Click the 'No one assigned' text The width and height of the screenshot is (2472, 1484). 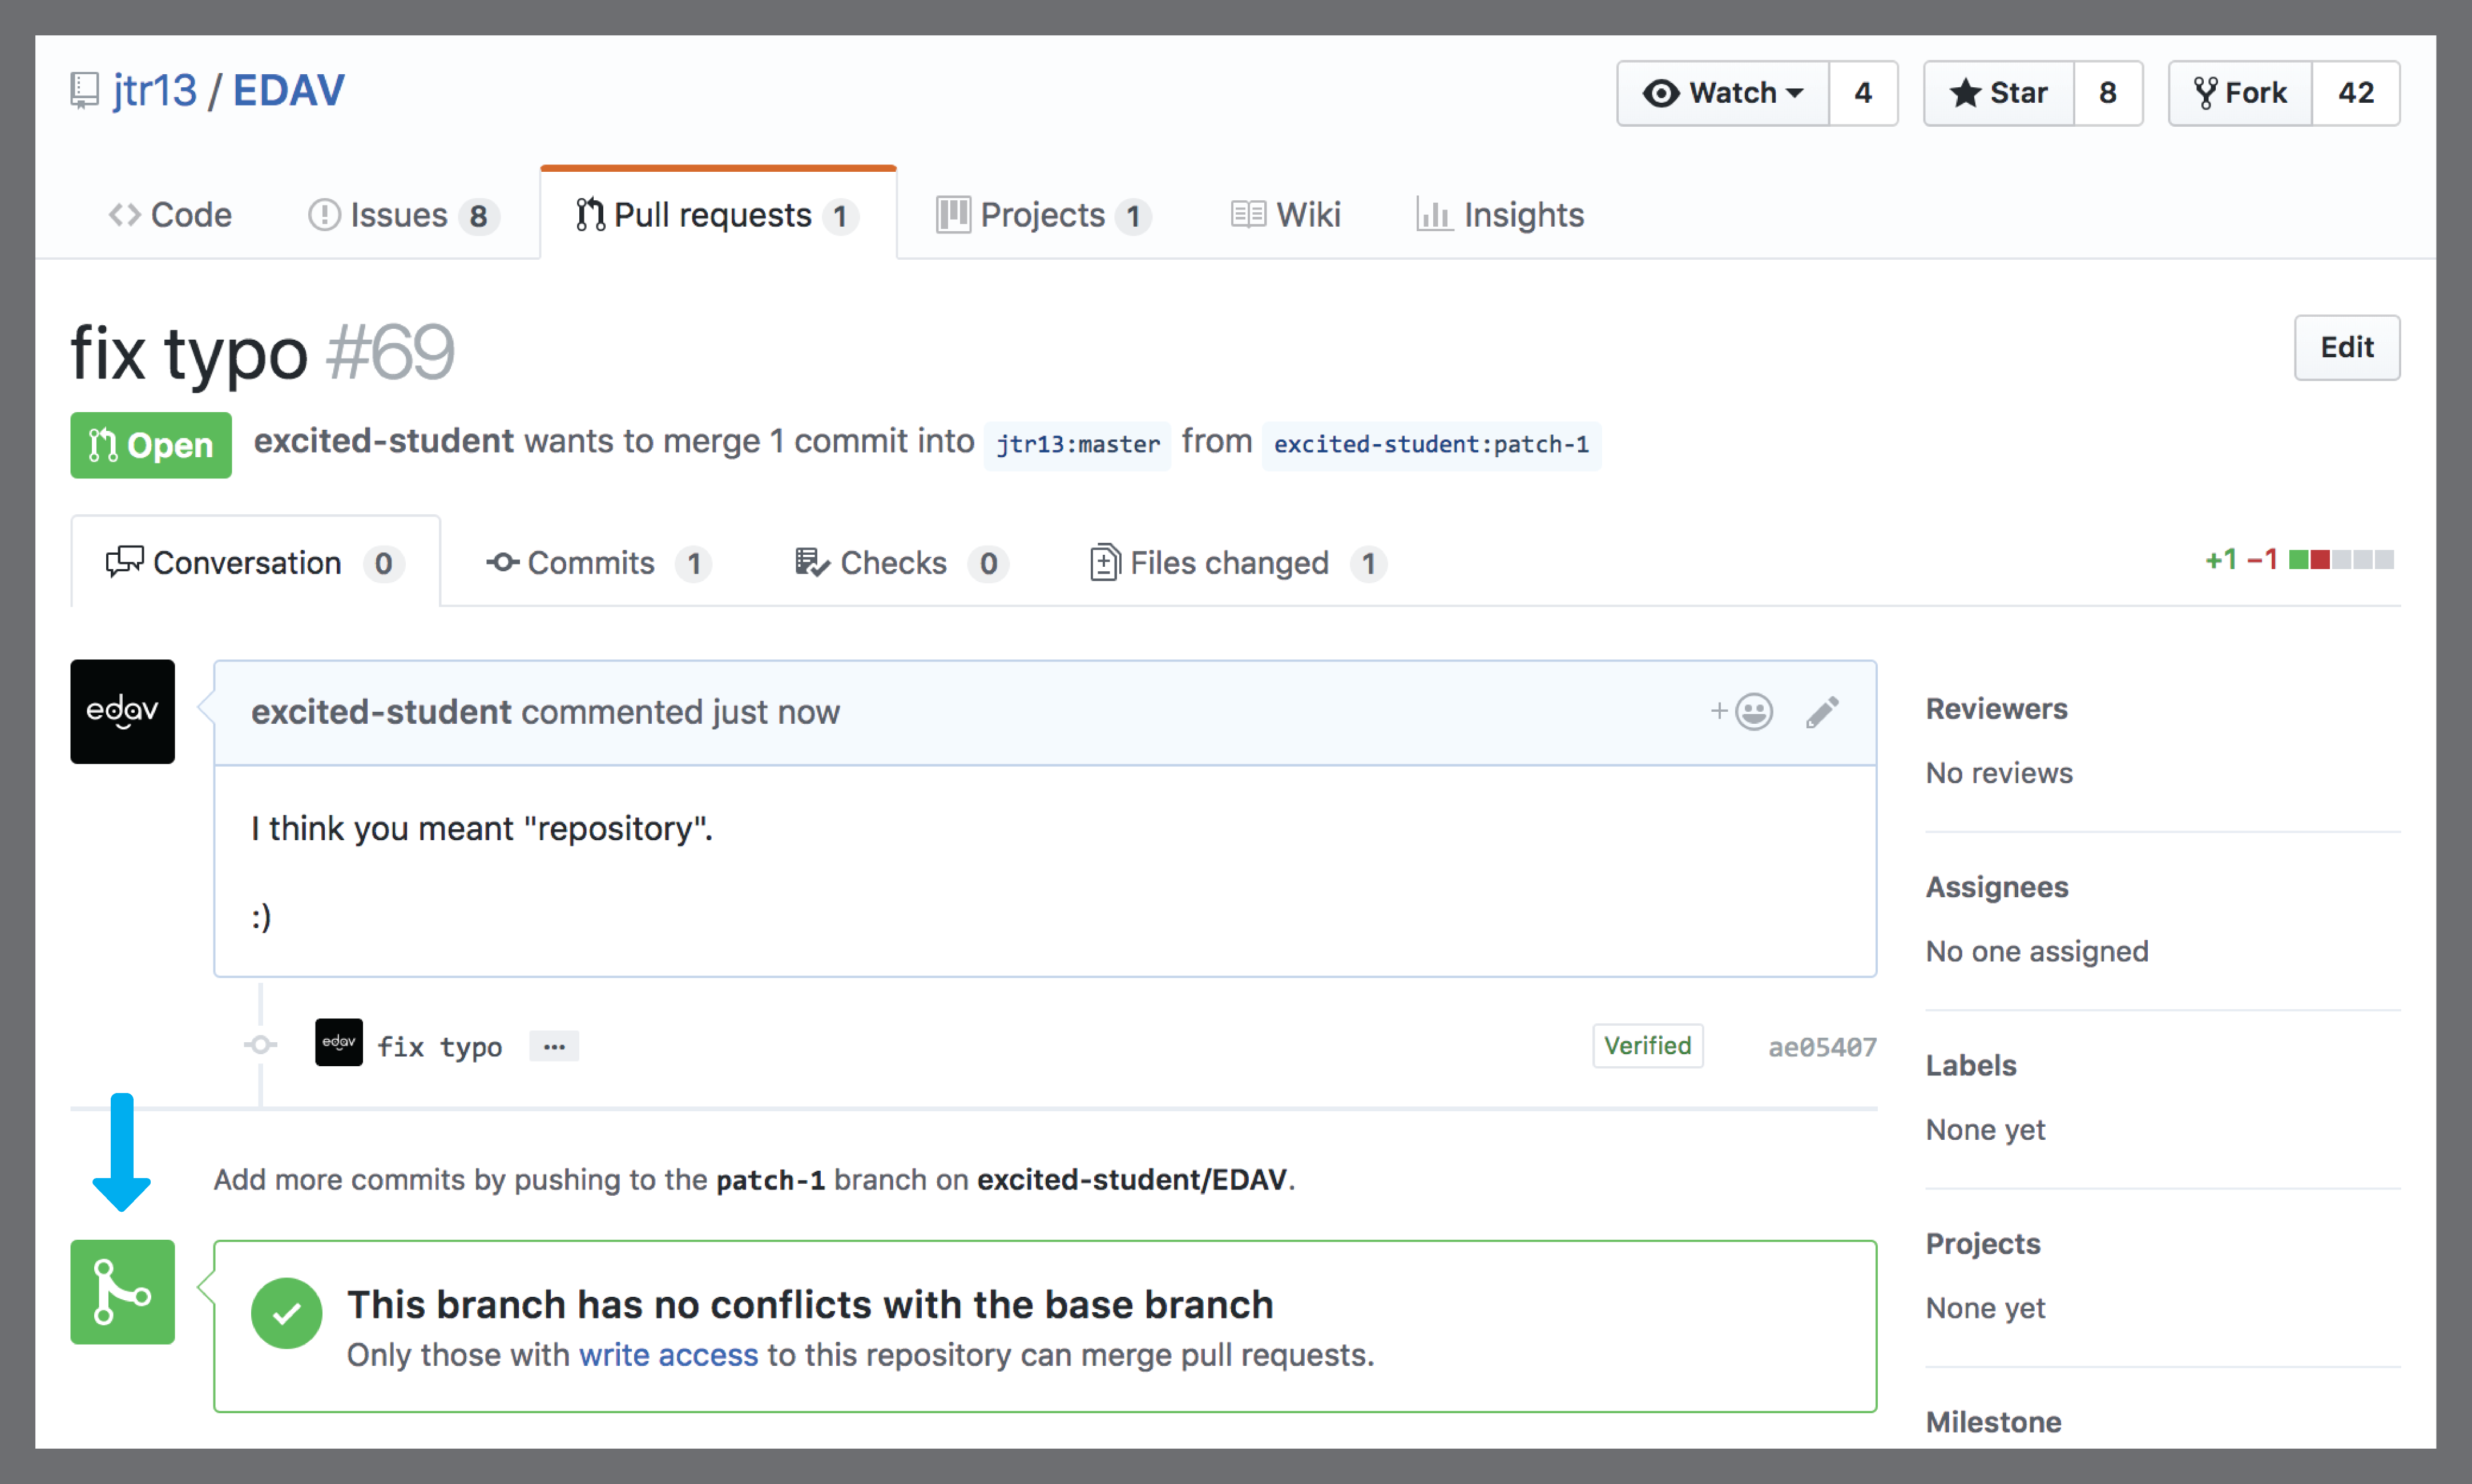(2037, 951)
